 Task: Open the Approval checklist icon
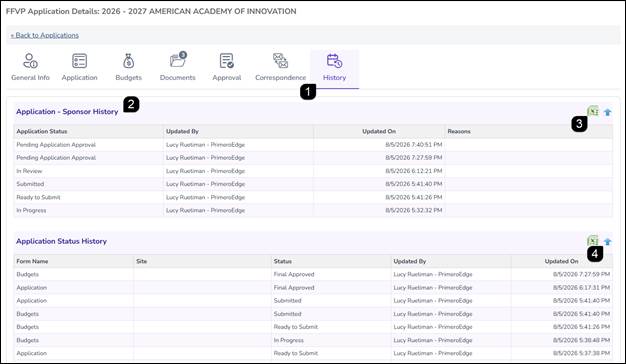tap(227, 61)
